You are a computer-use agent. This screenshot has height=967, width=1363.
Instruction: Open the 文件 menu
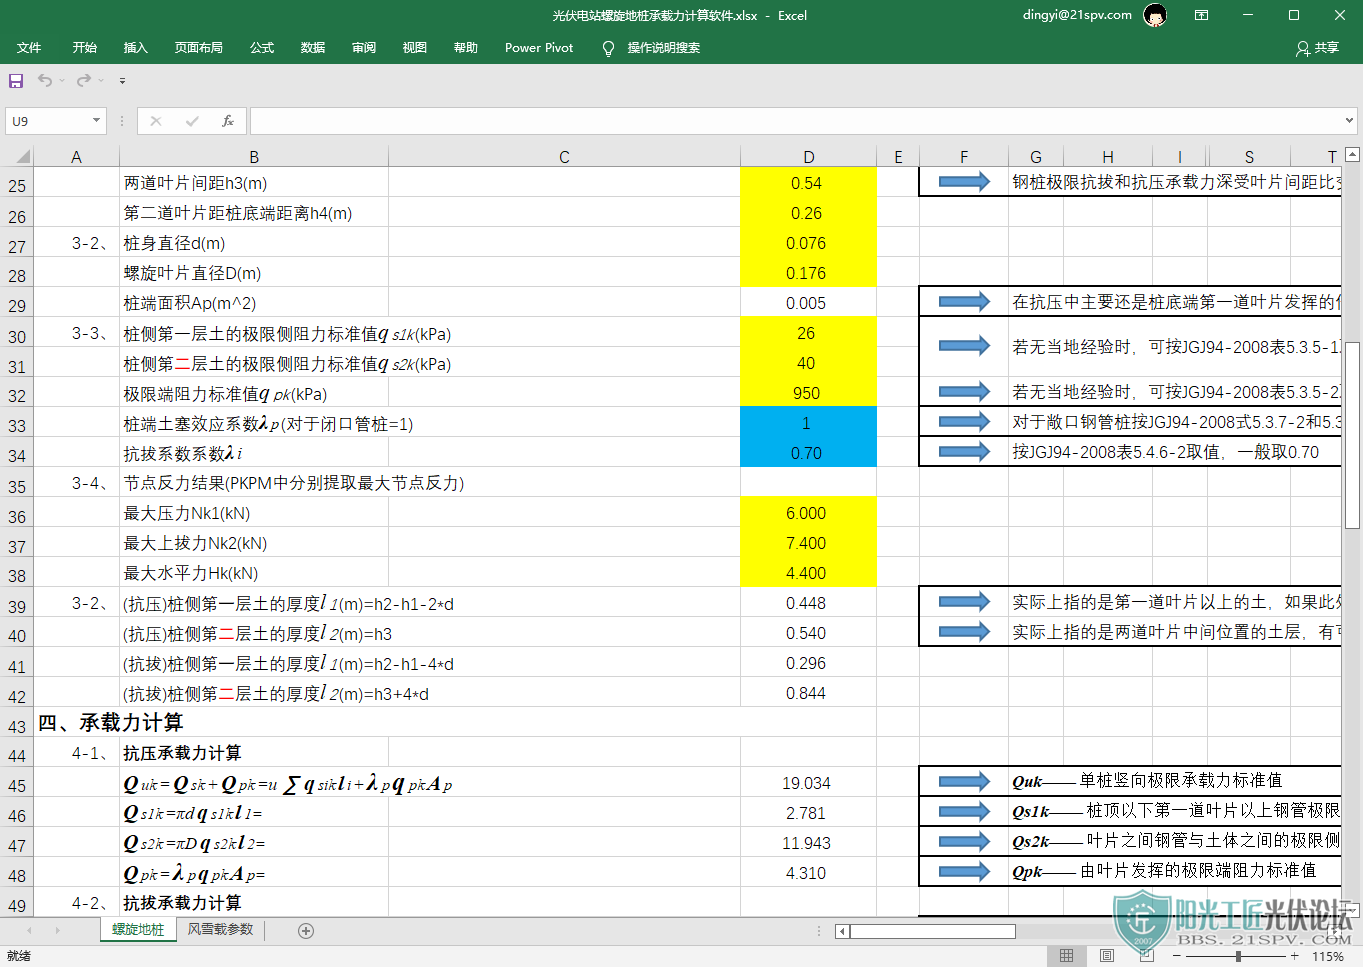coord(29,48)
